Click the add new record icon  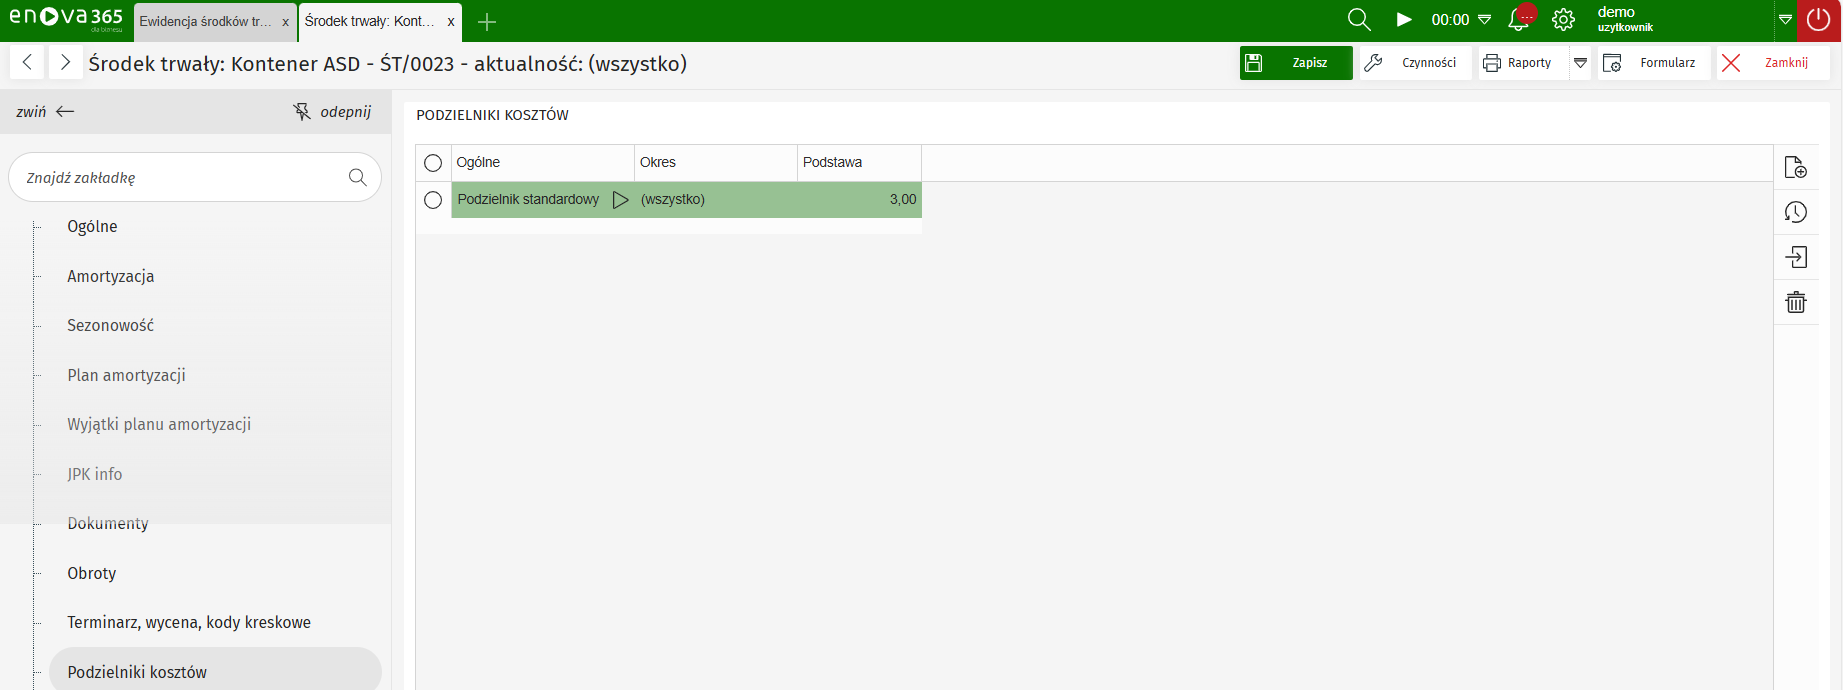pyautogui.click(x=1796, y=167)
